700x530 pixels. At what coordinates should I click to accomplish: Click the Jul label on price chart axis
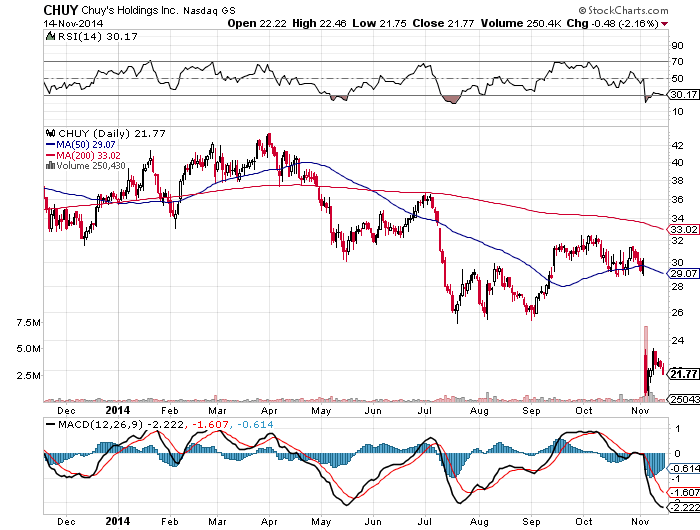pyautogui.click(x=425, y=410)
